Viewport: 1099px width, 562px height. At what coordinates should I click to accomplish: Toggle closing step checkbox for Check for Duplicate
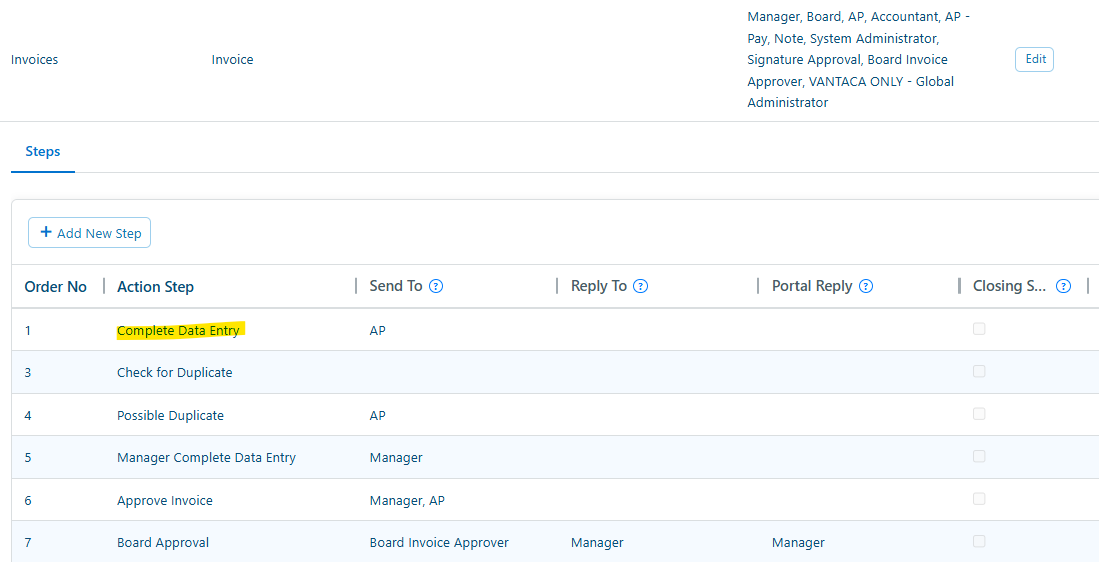point(979,371)
